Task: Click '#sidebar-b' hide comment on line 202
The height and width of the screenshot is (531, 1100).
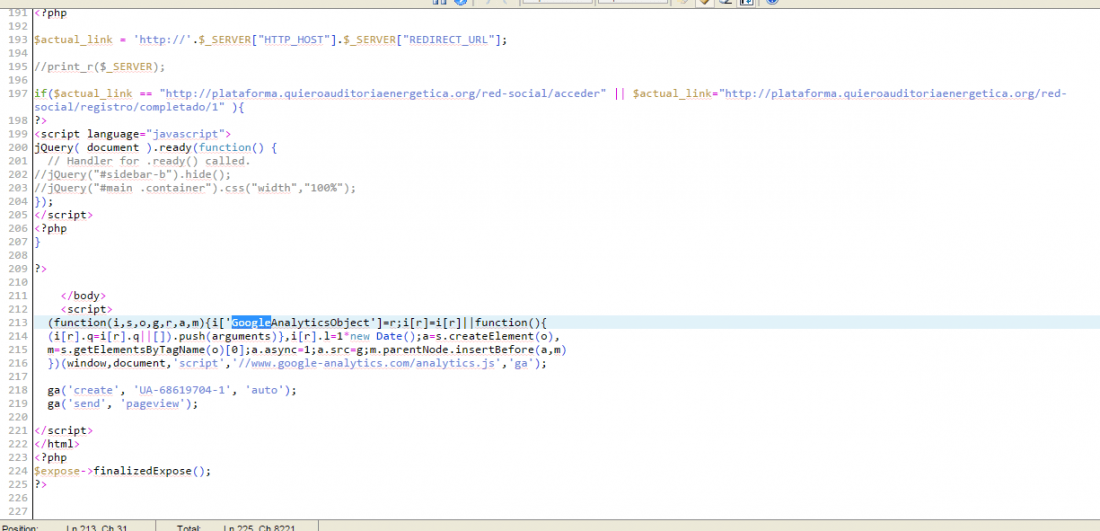Action: coord(132,175)
